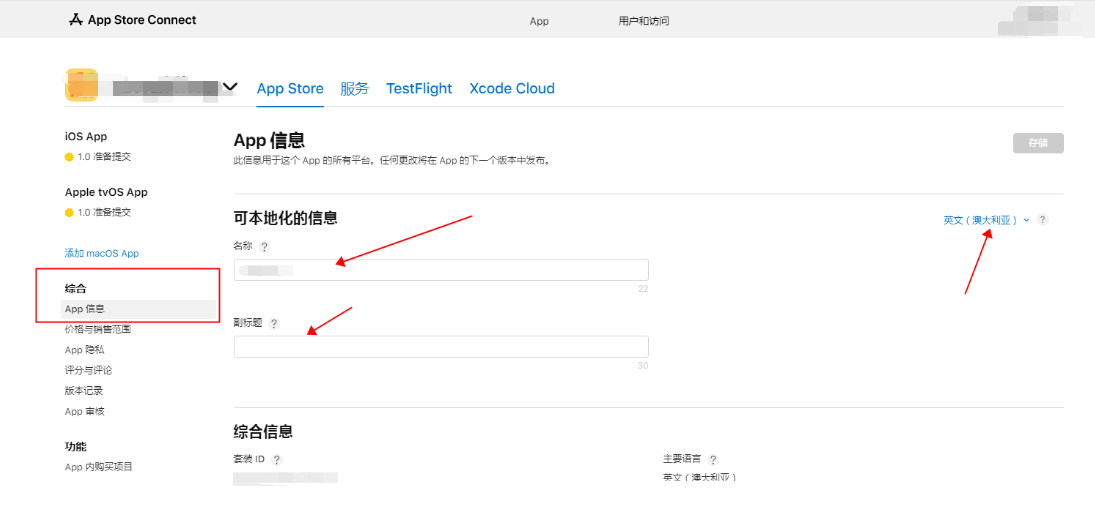The width and height of the screenshot is (1095, 507).
Task: Click help icon next to 主要语言
Action: 713,460
